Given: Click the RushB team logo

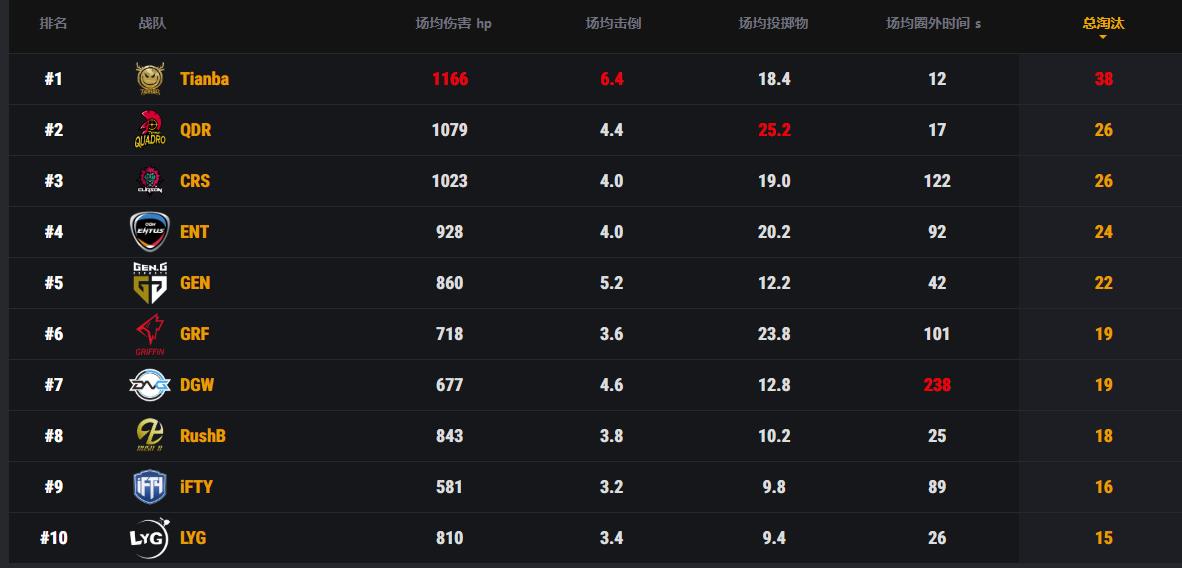Looking at the screenshot, I should point(150,436).
